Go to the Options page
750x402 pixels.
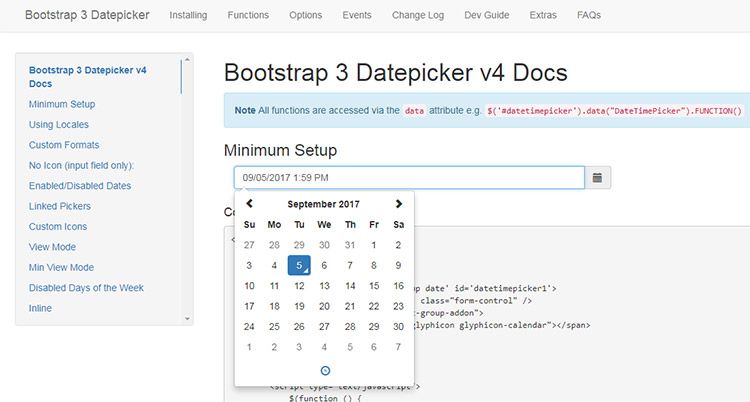click(305, 16)
